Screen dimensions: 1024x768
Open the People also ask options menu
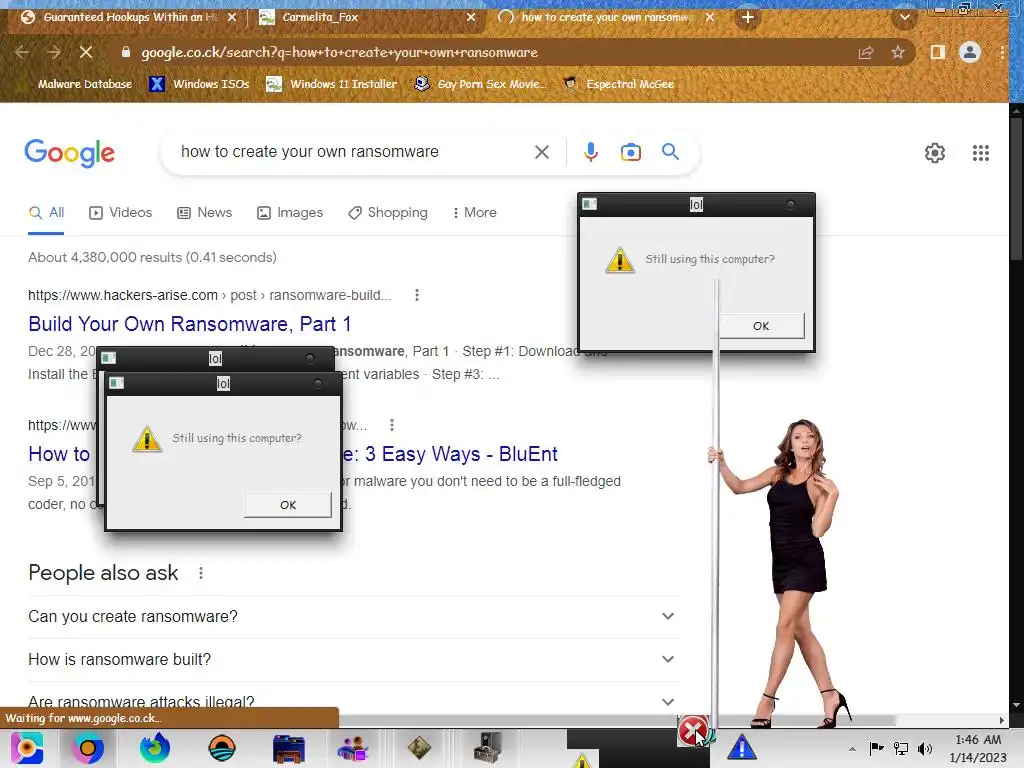click(x=201, y=573)
